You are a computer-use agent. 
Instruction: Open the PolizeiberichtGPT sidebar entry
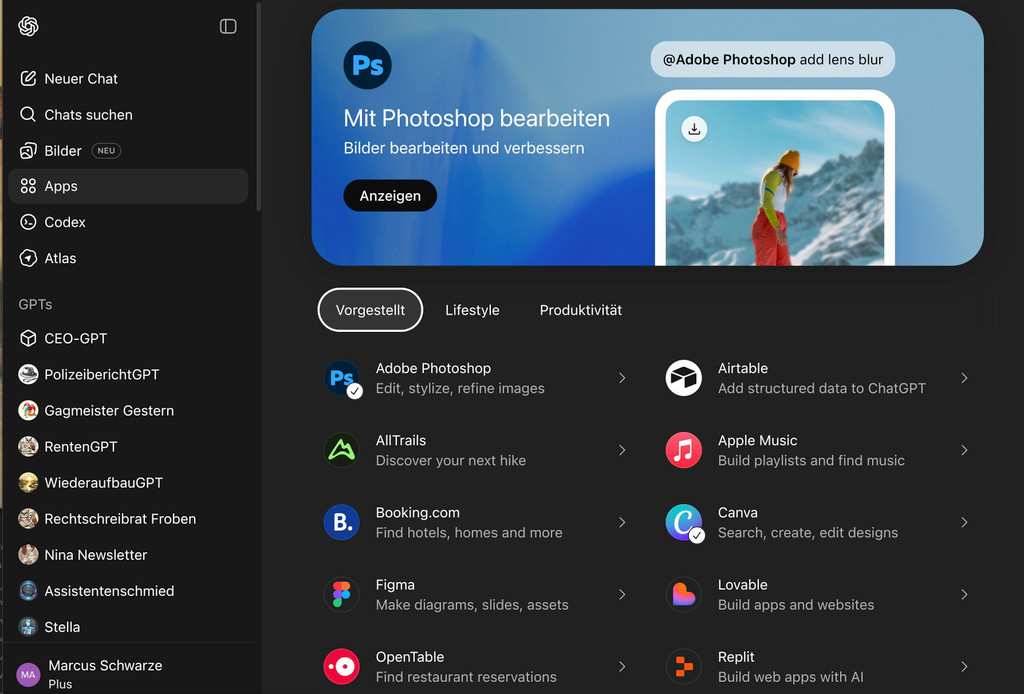tap(101, 375)
